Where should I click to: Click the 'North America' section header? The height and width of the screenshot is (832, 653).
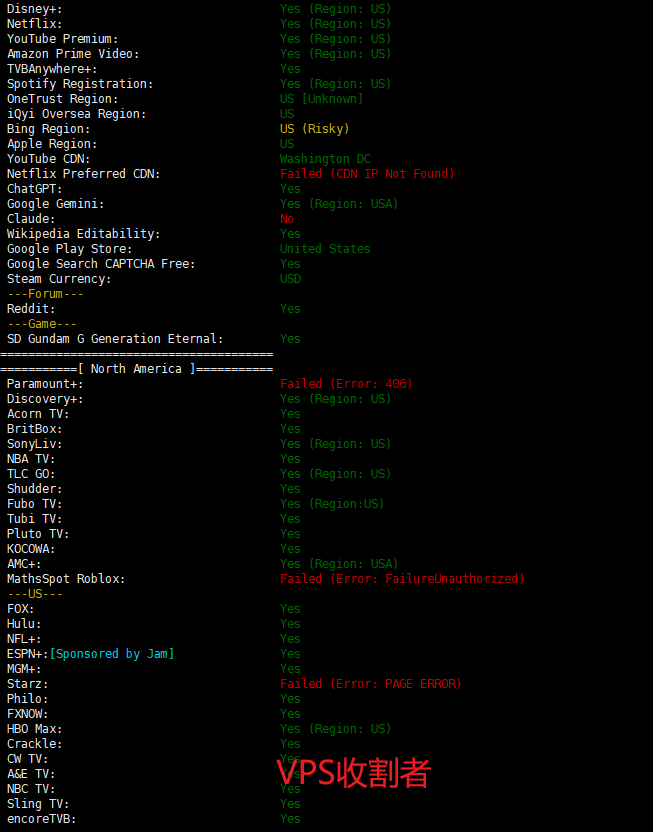[x=136, y=369]
